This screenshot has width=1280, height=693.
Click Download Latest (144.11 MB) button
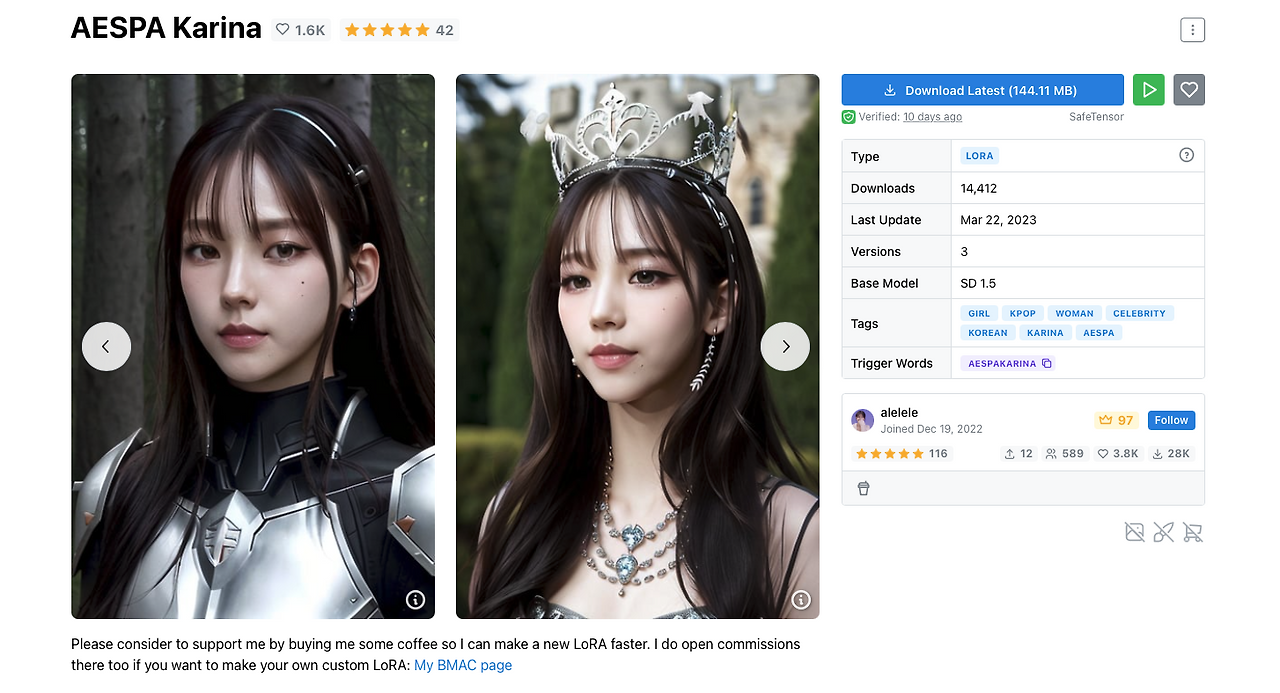(982, 90)
